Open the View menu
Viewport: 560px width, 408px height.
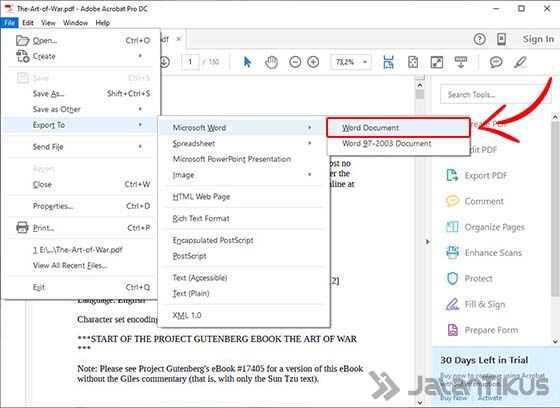pos(48,23)
